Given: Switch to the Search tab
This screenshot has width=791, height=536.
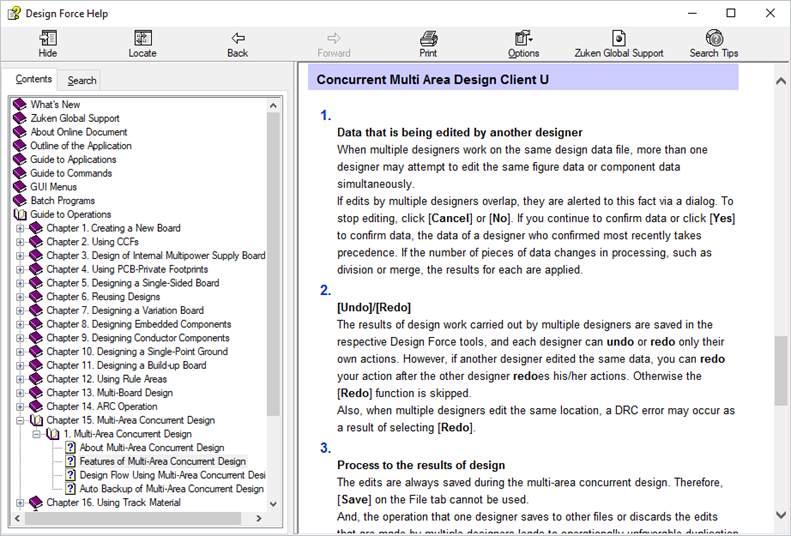Looking at the screenshot, I should (x=82, y=80).
